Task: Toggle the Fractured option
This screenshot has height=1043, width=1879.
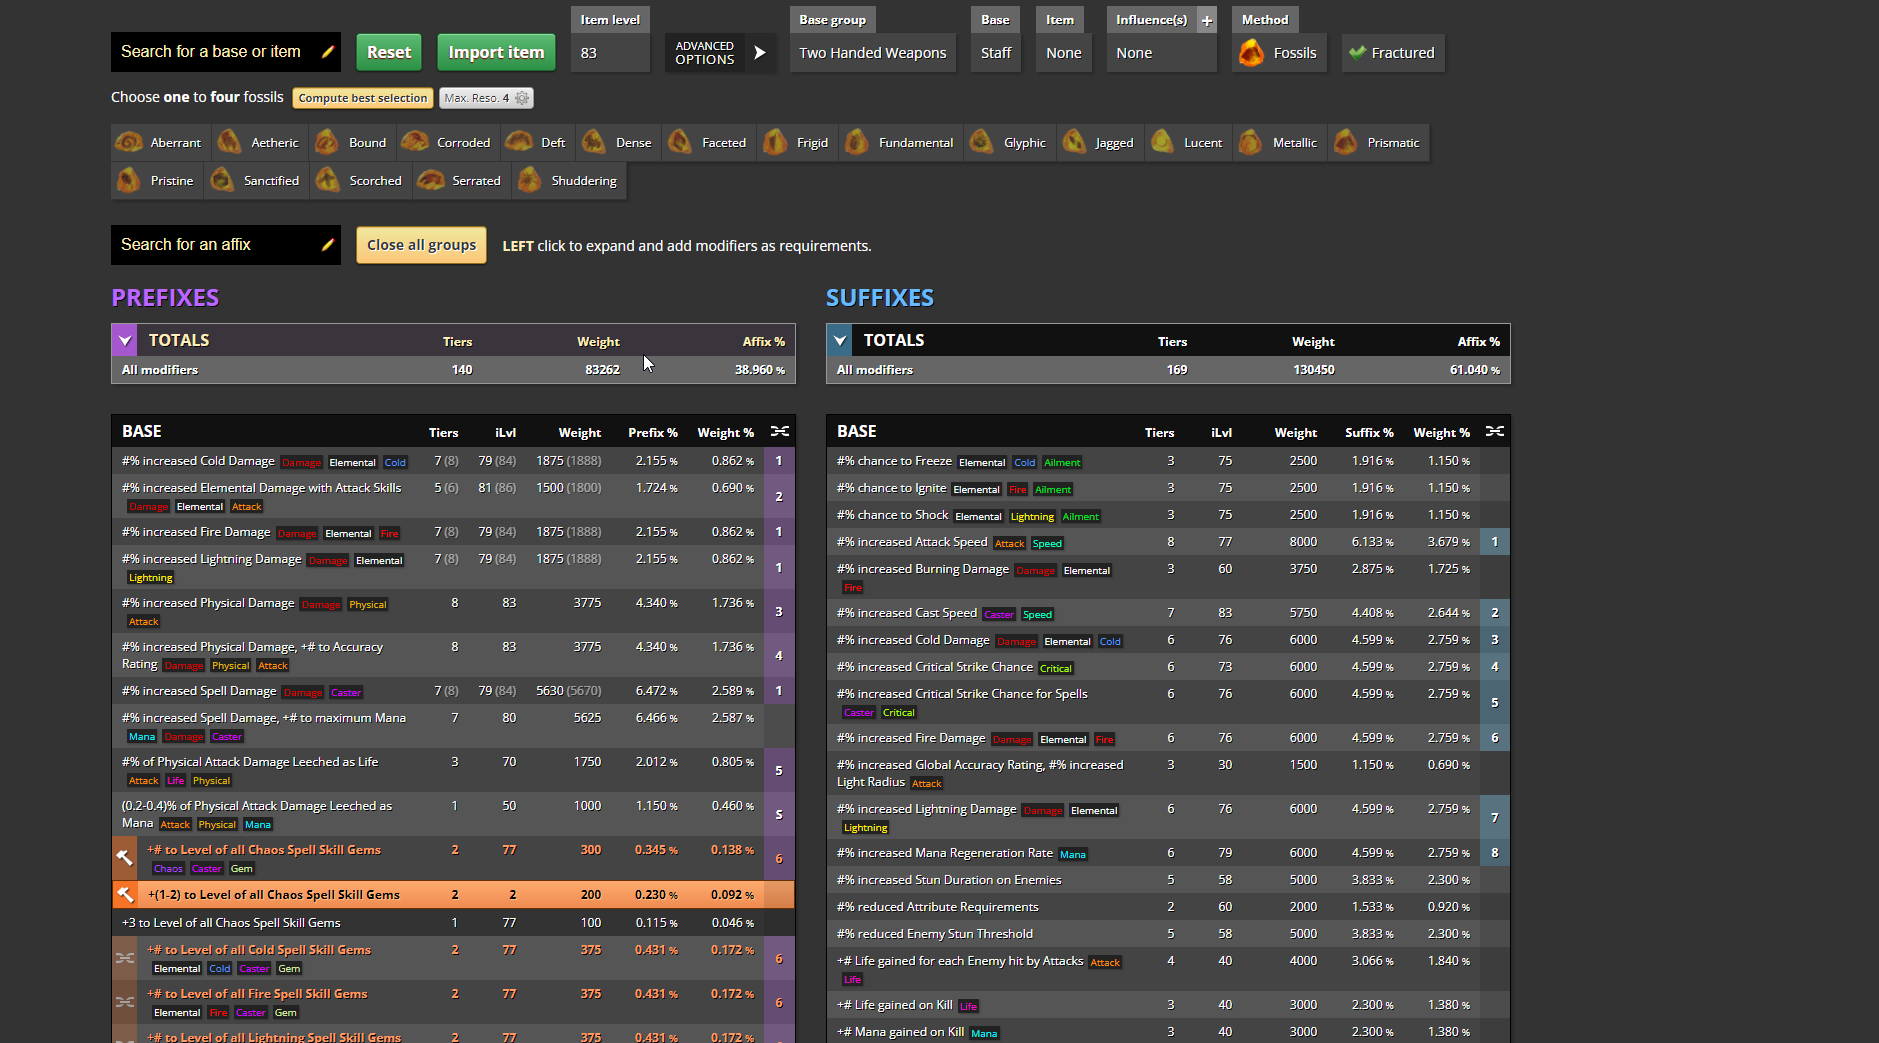Action: pos(1393,53)
